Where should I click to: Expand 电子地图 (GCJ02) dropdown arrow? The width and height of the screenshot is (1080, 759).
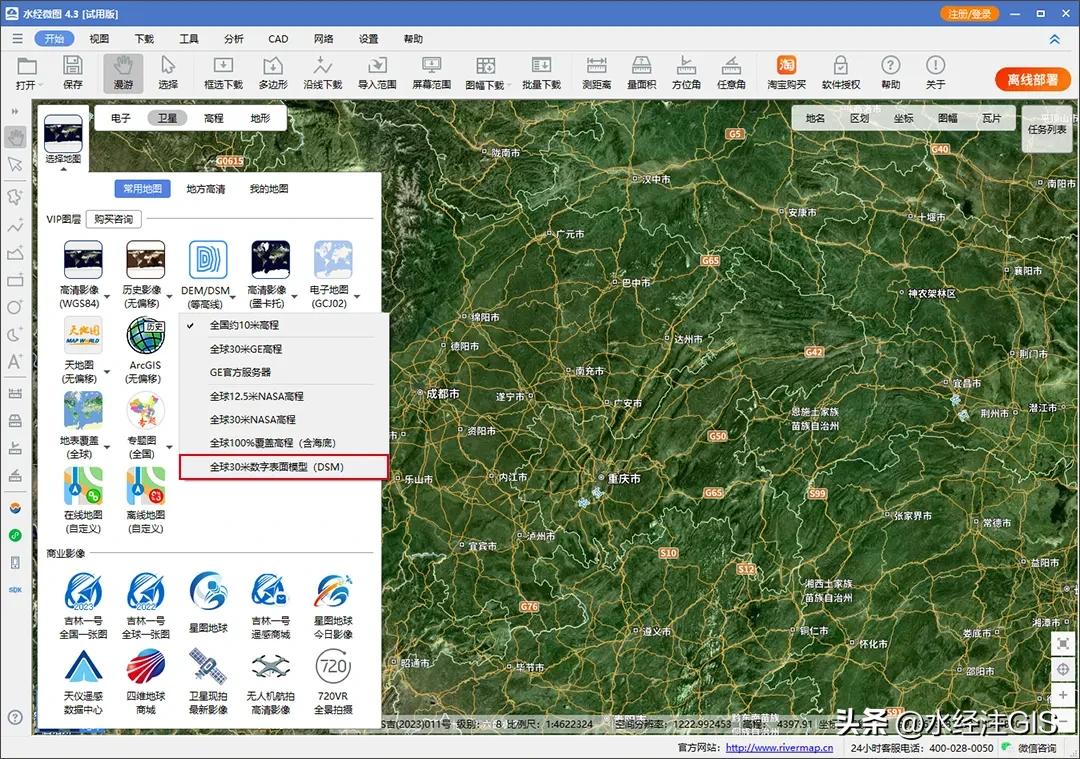coord(357,297)
